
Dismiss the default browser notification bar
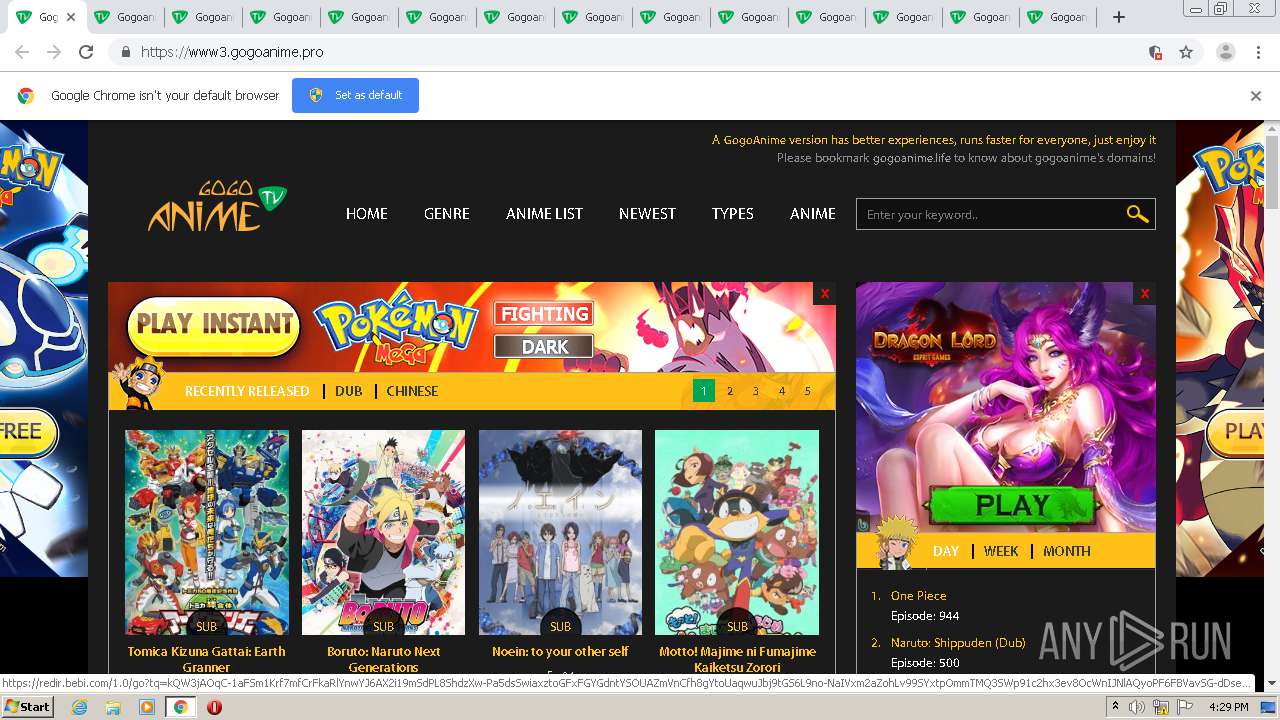coord(1256,96)
